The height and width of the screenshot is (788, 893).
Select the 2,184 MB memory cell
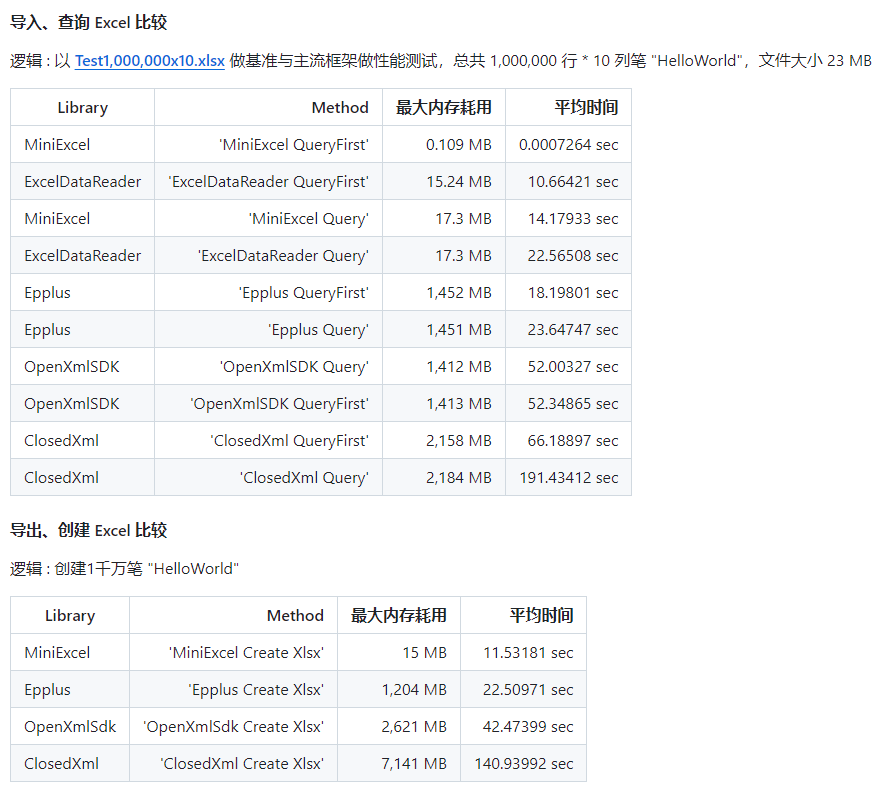(x=458, y=478)
